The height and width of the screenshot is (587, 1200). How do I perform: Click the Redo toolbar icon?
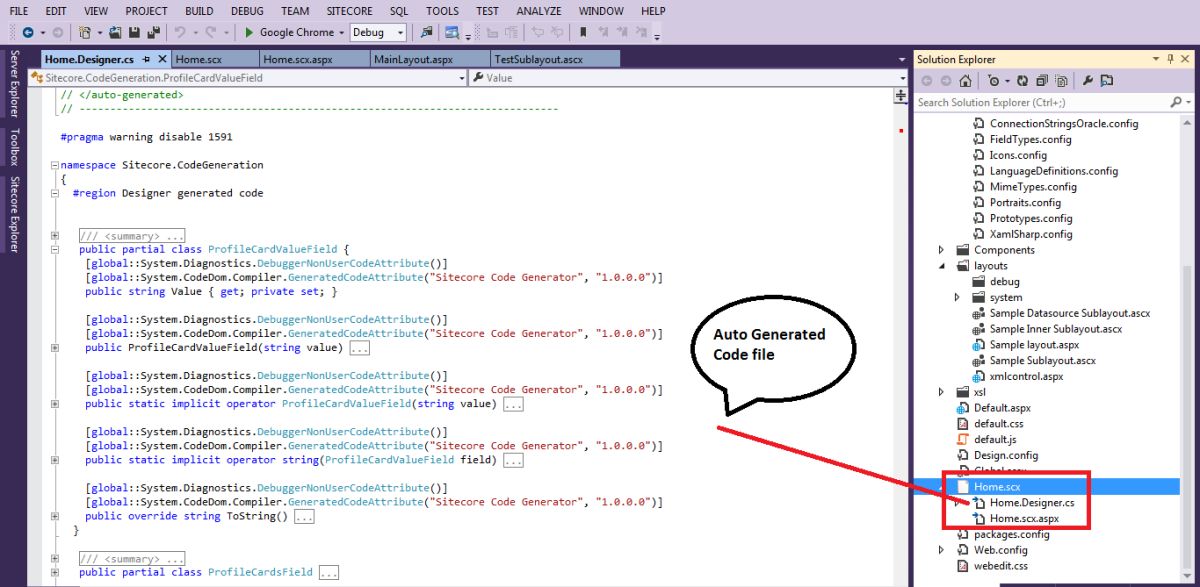coord(211,33)
